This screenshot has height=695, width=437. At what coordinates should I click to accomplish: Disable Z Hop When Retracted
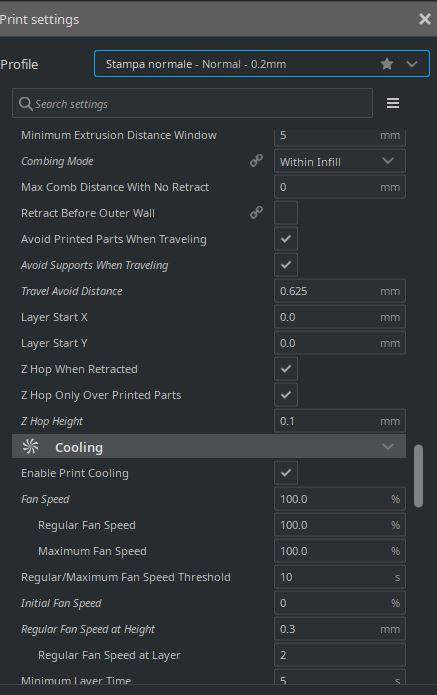286,369
